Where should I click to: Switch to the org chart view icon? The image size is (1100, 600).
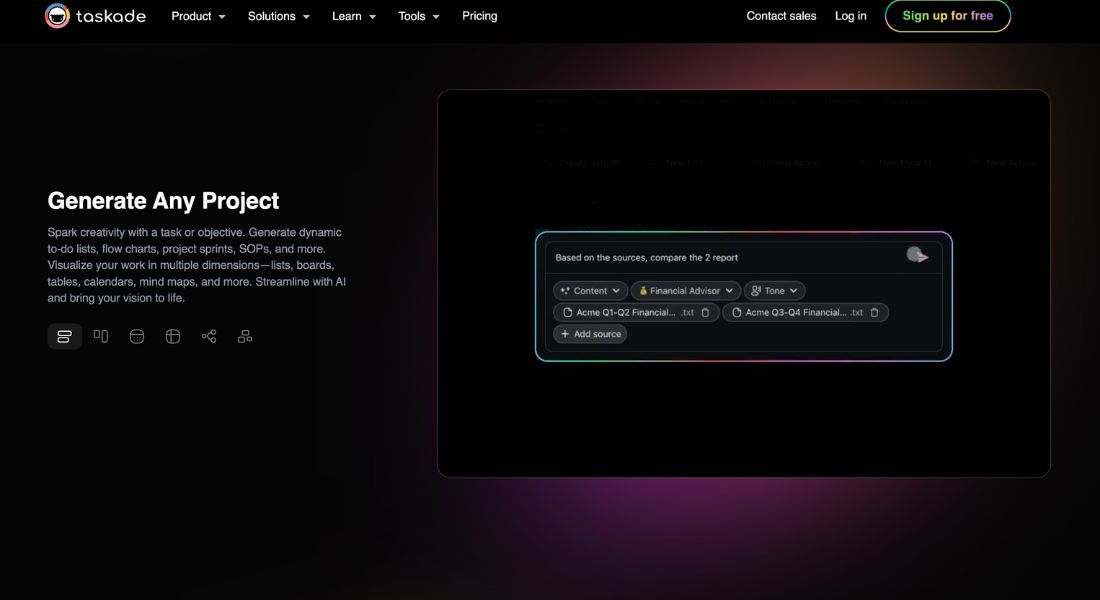pos(245,337)
